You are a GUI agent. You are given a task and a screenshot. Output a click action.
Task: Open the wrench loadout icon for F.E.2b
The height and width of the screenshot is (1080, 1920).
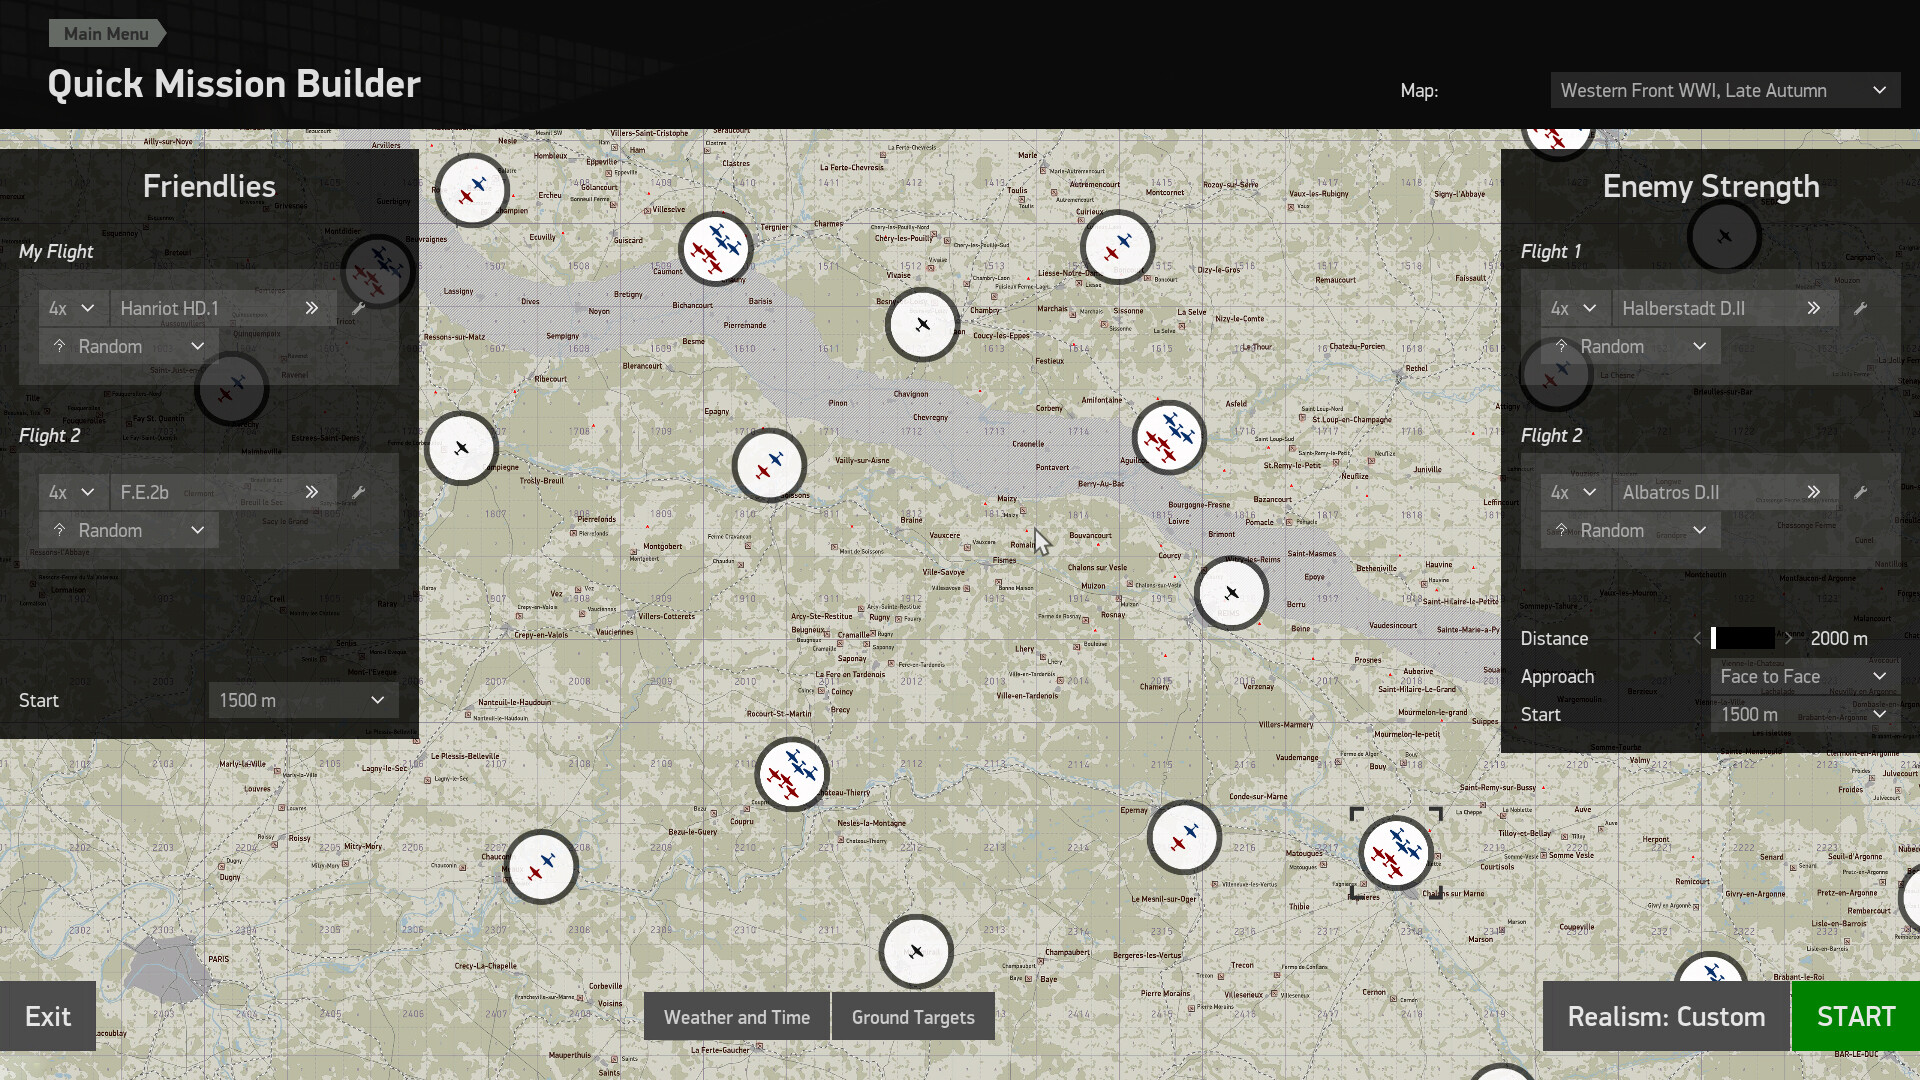[359, 492]
